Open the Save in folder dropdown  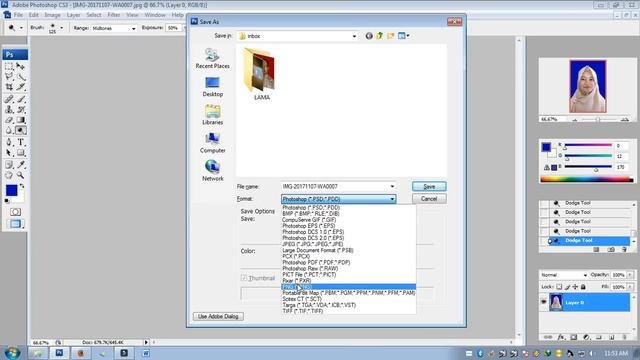coord(354,36)
